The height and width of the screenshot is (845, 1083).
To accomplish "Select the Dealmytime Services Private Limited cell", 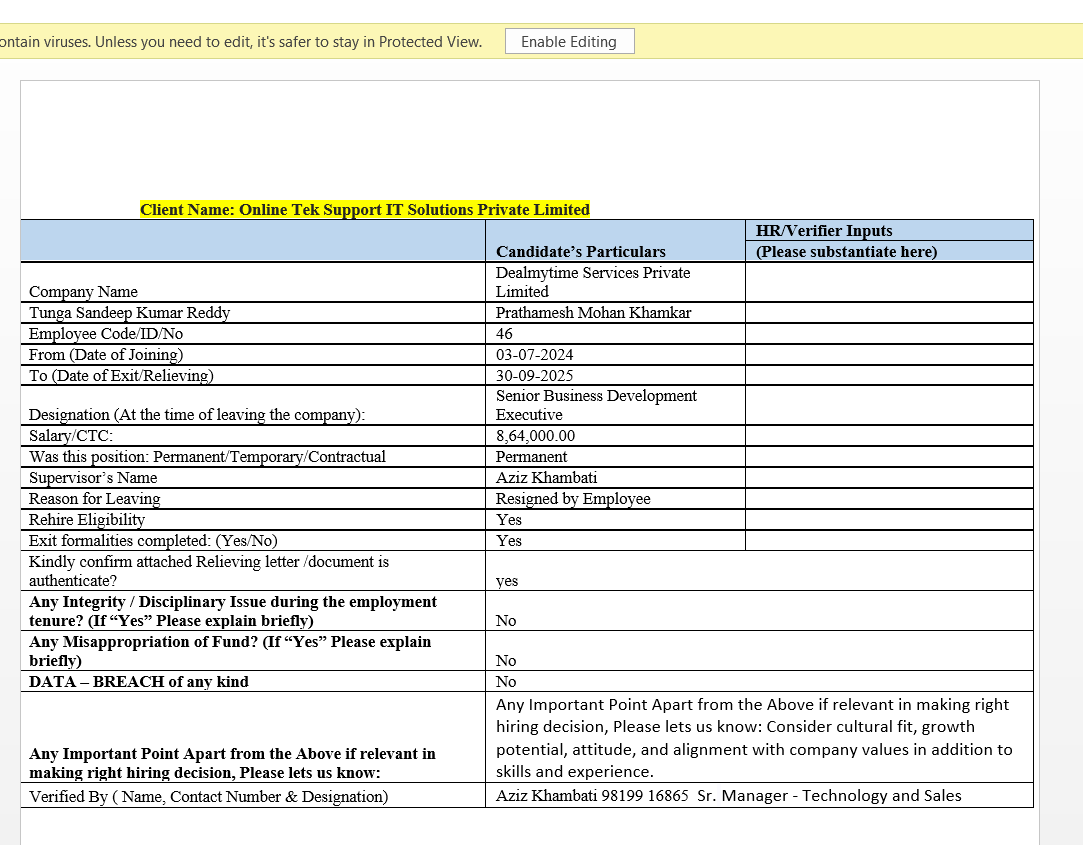I will click(592, 282).
